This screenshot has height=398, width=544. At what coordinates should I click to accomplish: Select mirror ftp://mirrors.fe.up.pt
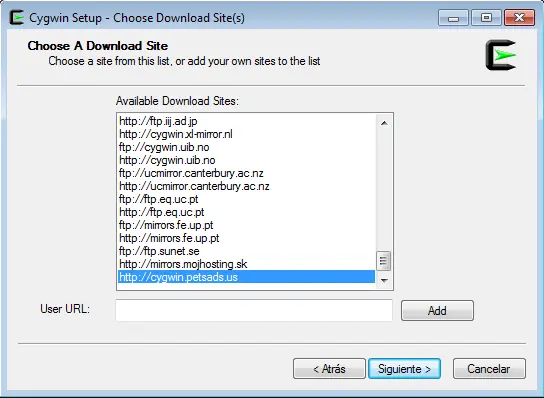pyautogui.click(x=246, y=225)
